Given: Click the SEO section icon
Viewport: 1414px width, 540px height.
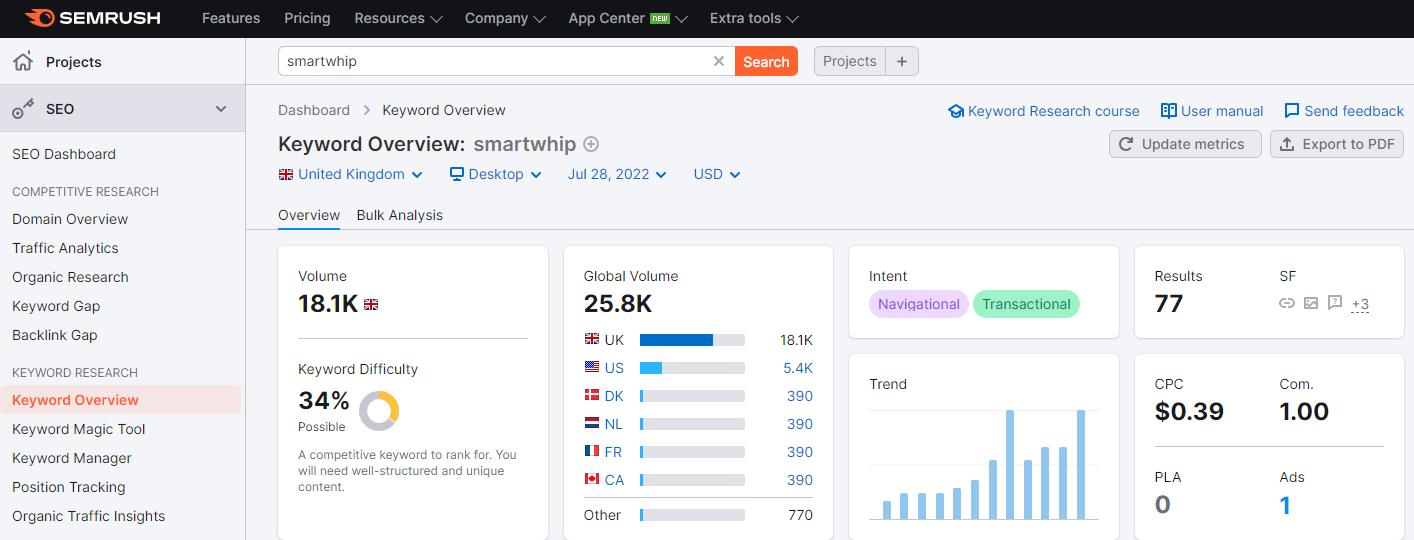Looking at the screenshot, I should [22, 109].
